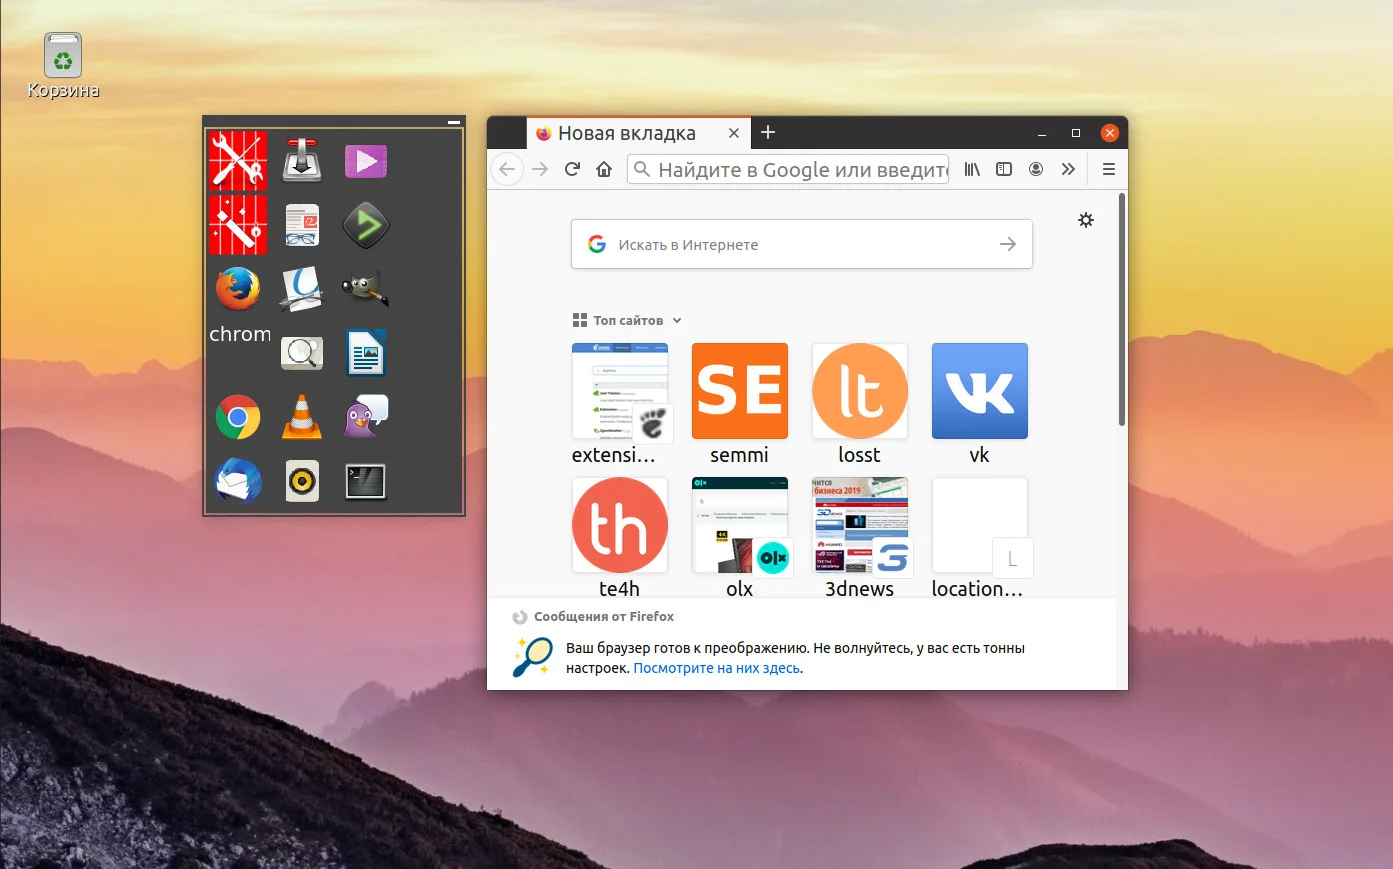Image resolution: width=1393 pixels, height=869 pixels.
Task: Click the Сообщения от Firefox heading
Action: click(604, 617)
